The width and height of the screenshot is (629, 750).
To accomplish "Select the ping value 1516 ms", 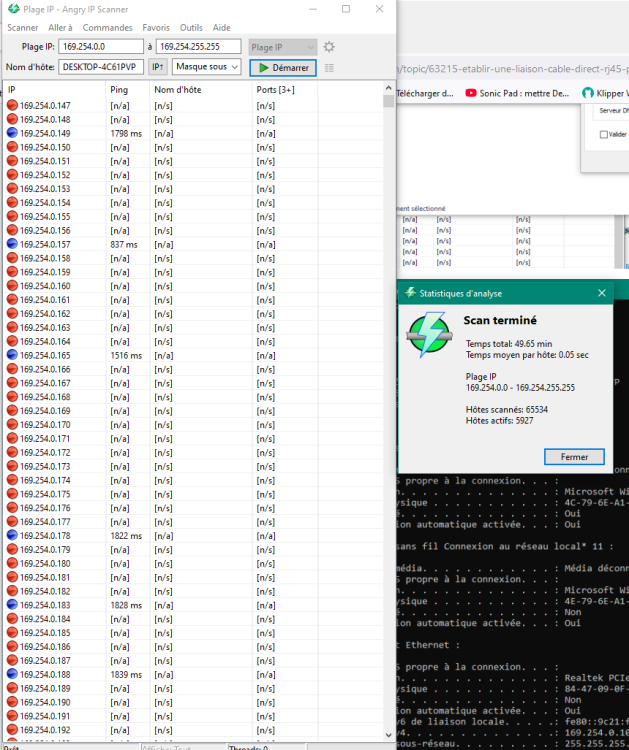I will point(126,355).
